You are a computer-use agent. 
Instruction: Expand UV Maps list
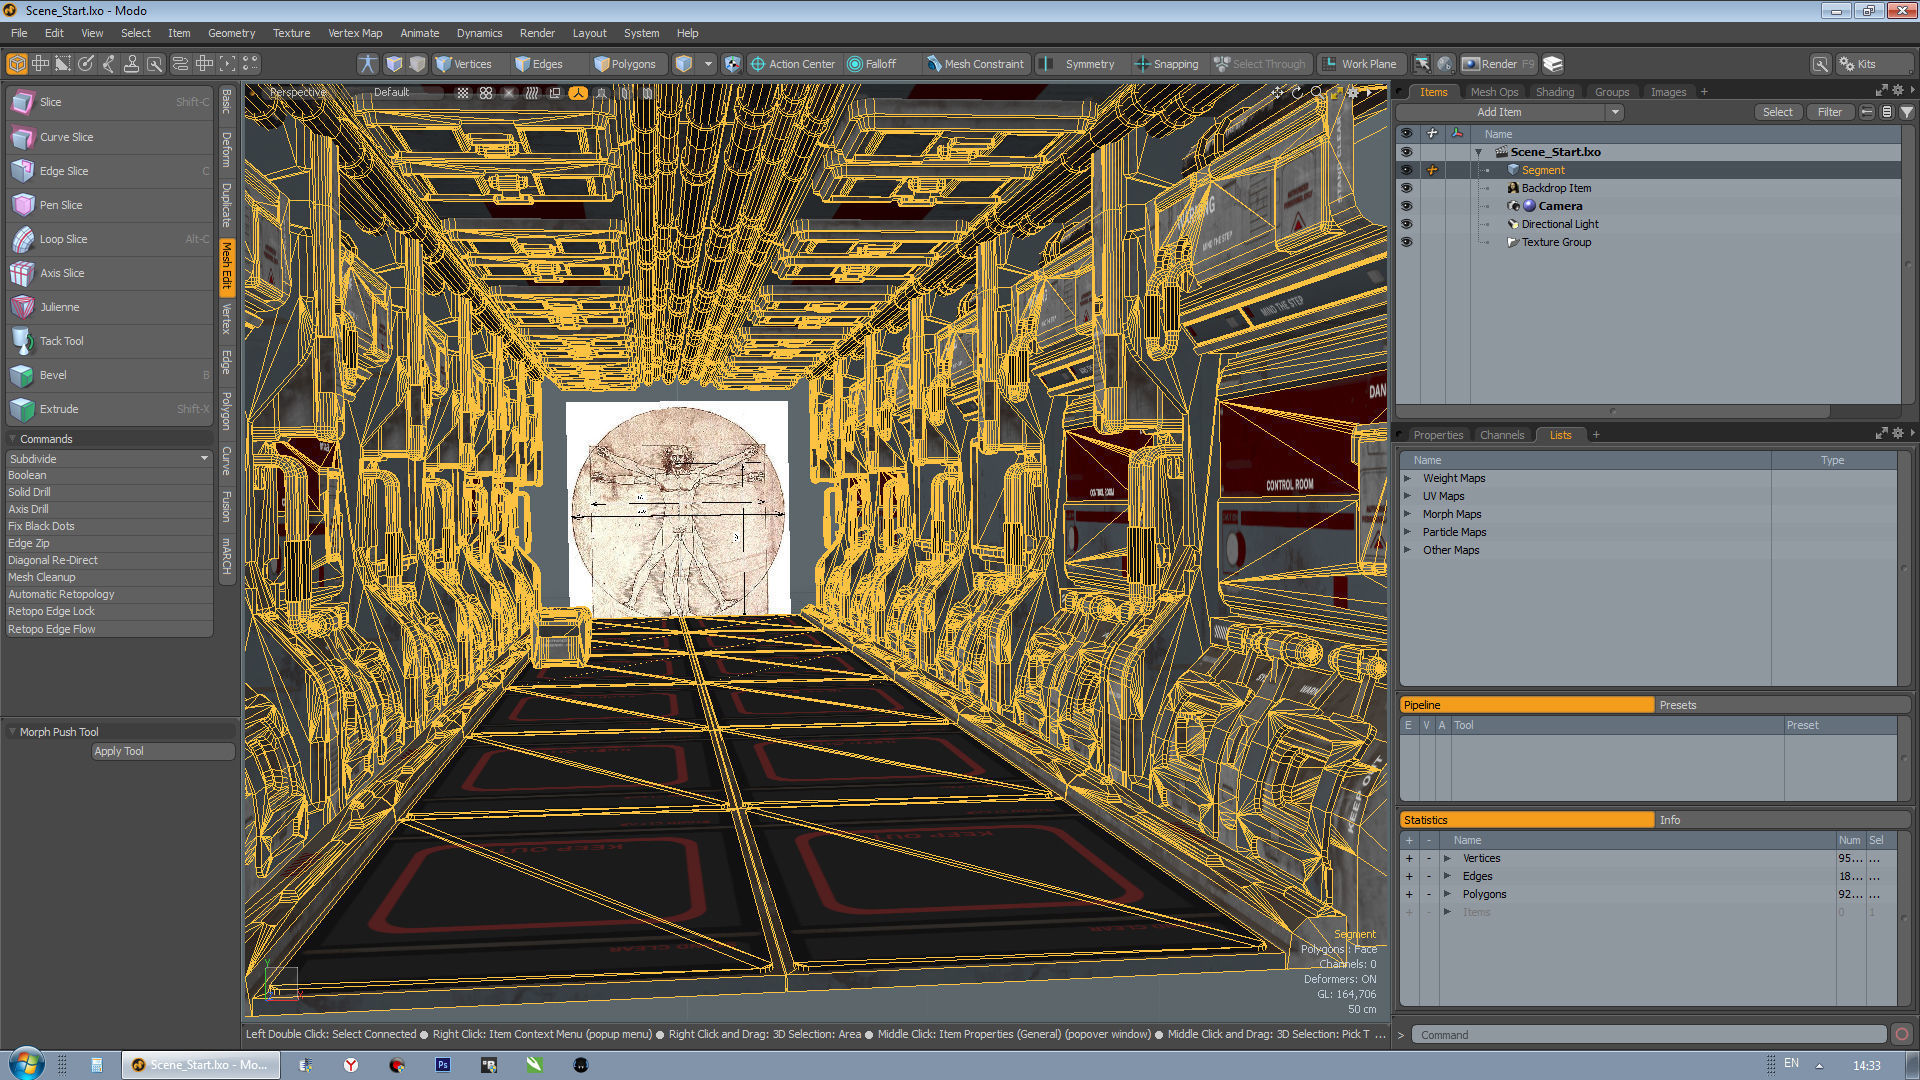point(1407,496)
